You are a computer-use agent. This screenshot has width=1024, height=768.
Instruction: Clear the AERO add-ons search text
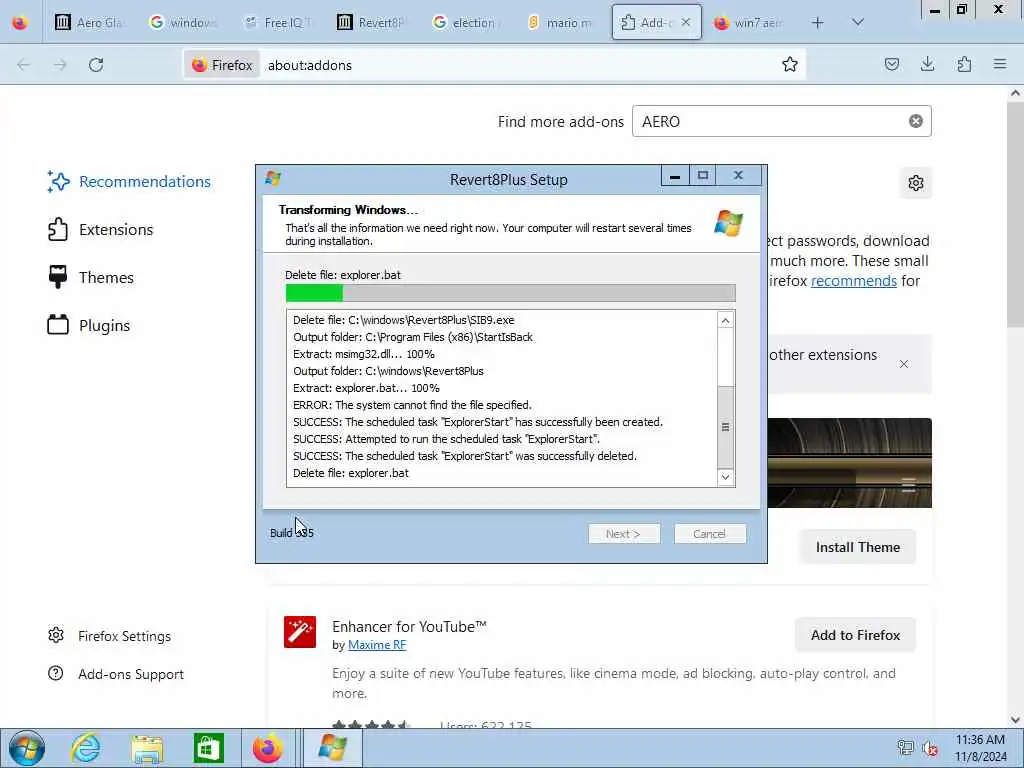916,121
